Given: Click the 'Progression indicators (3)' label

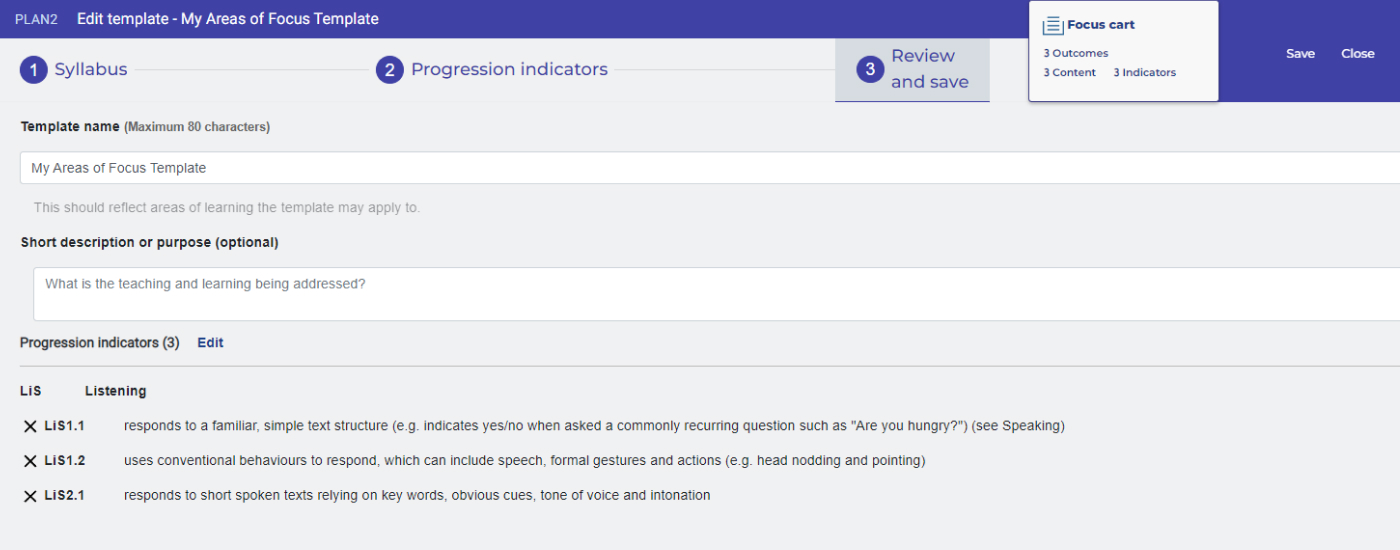Looking at the screenshot, I should point(100,343).
